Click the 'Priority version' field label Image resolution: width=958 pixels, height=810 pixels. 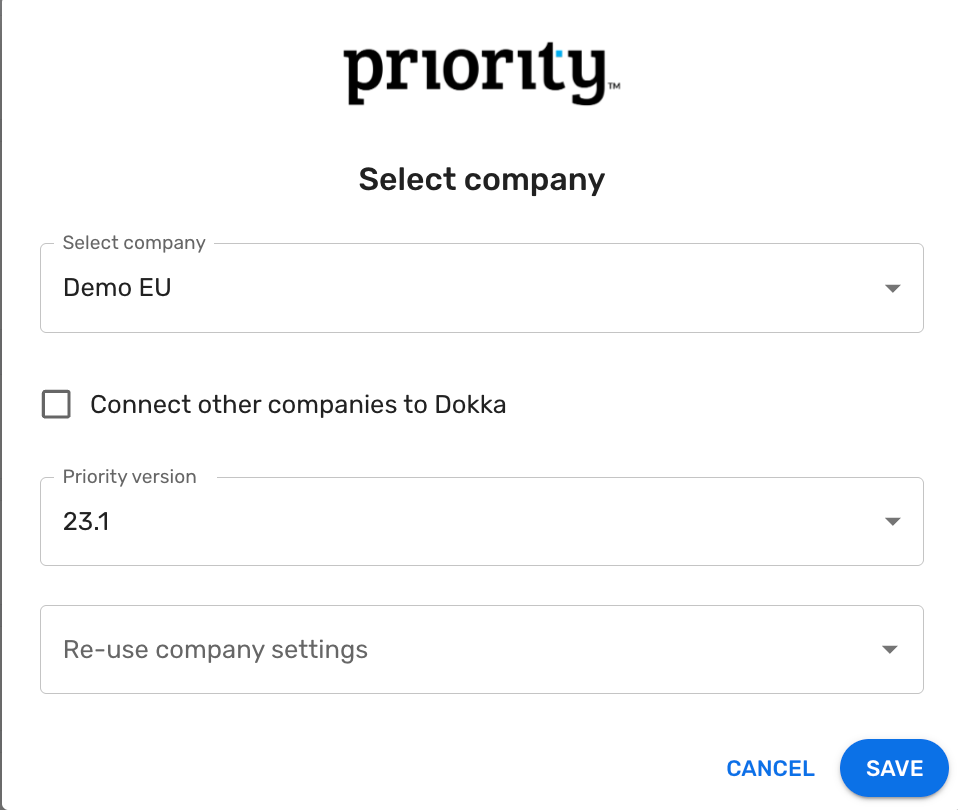coord(129,477)
